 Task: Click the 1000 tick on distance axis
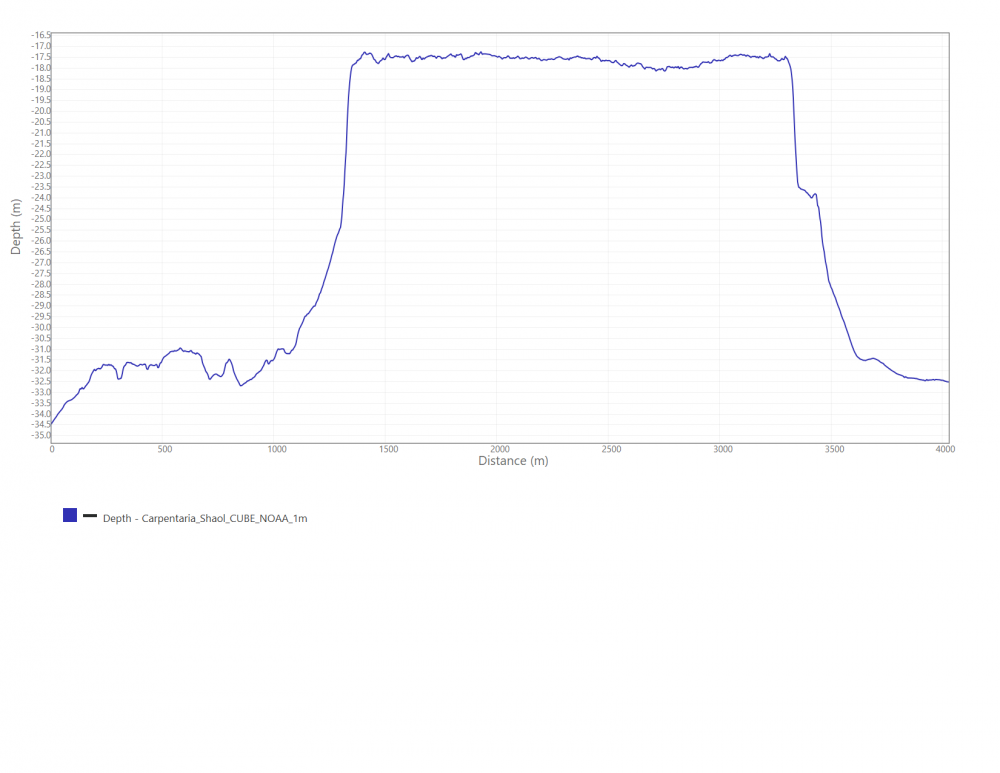pos(277,449)
